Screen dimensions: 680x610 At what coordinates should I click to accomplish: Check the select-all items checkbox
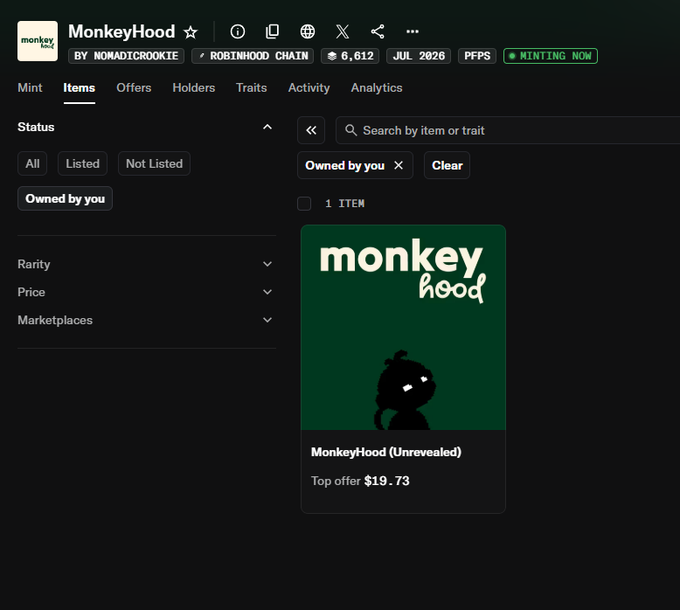tap(304, 203)
